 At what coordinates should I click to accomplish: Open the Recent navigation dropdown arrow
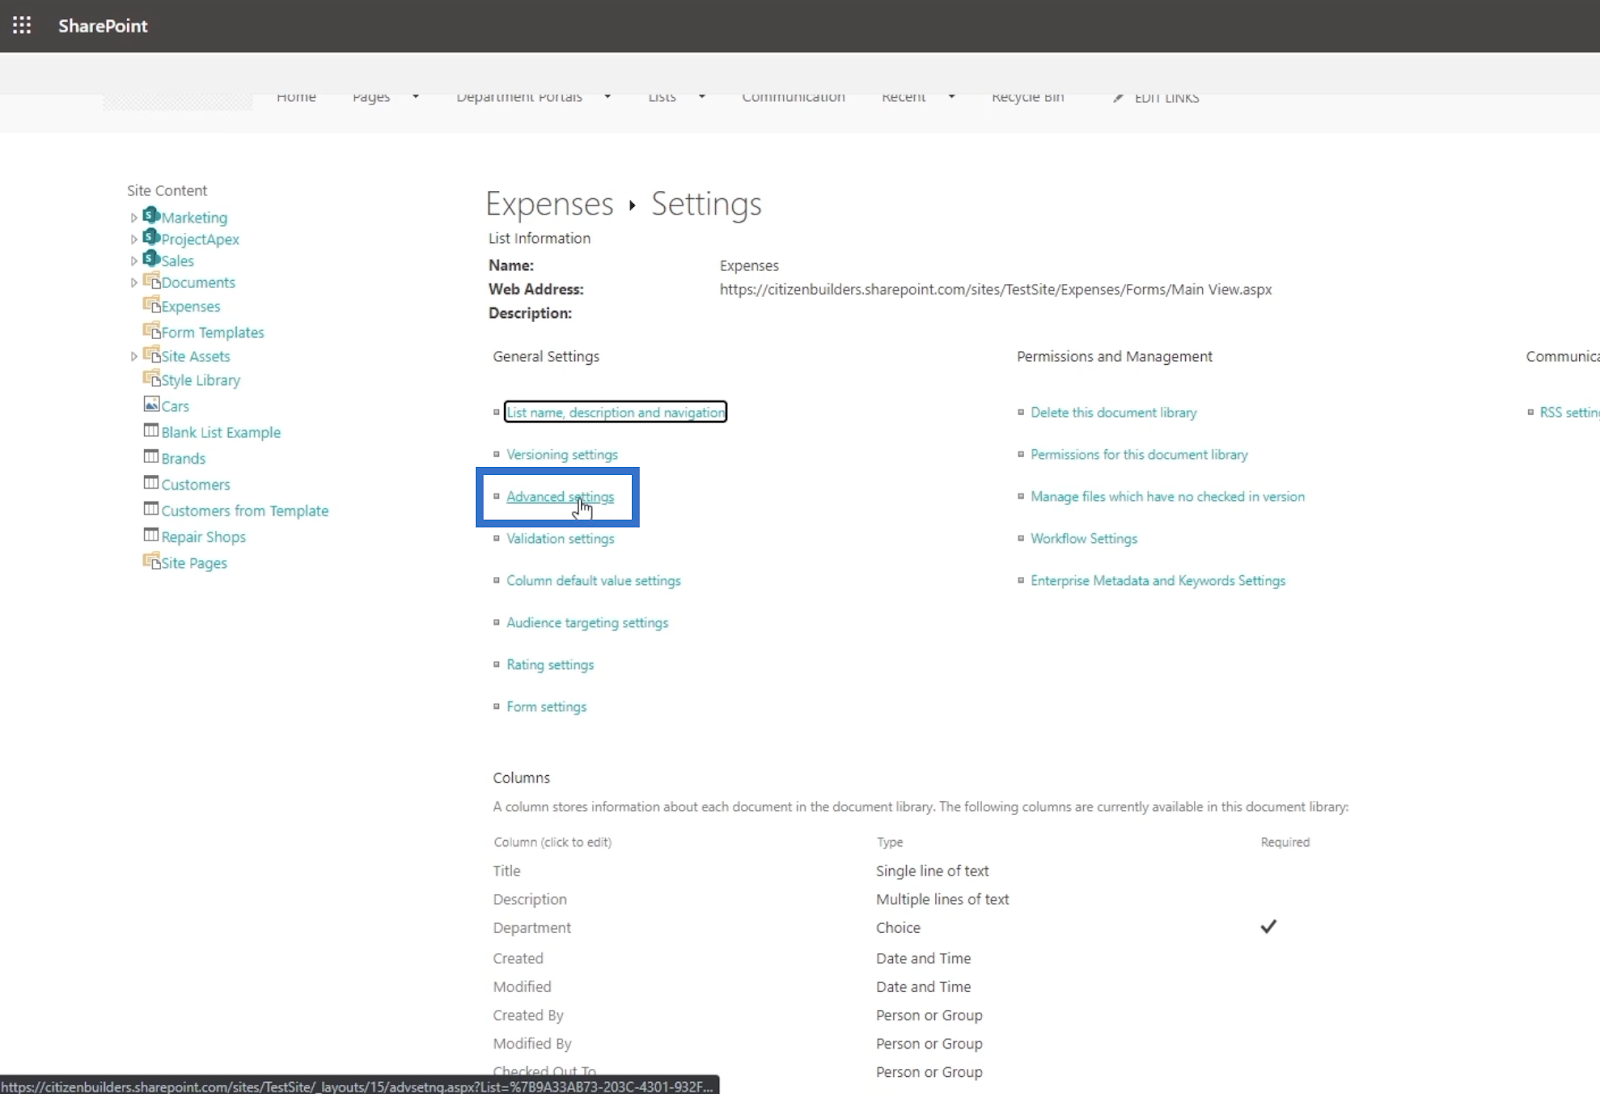951,97
